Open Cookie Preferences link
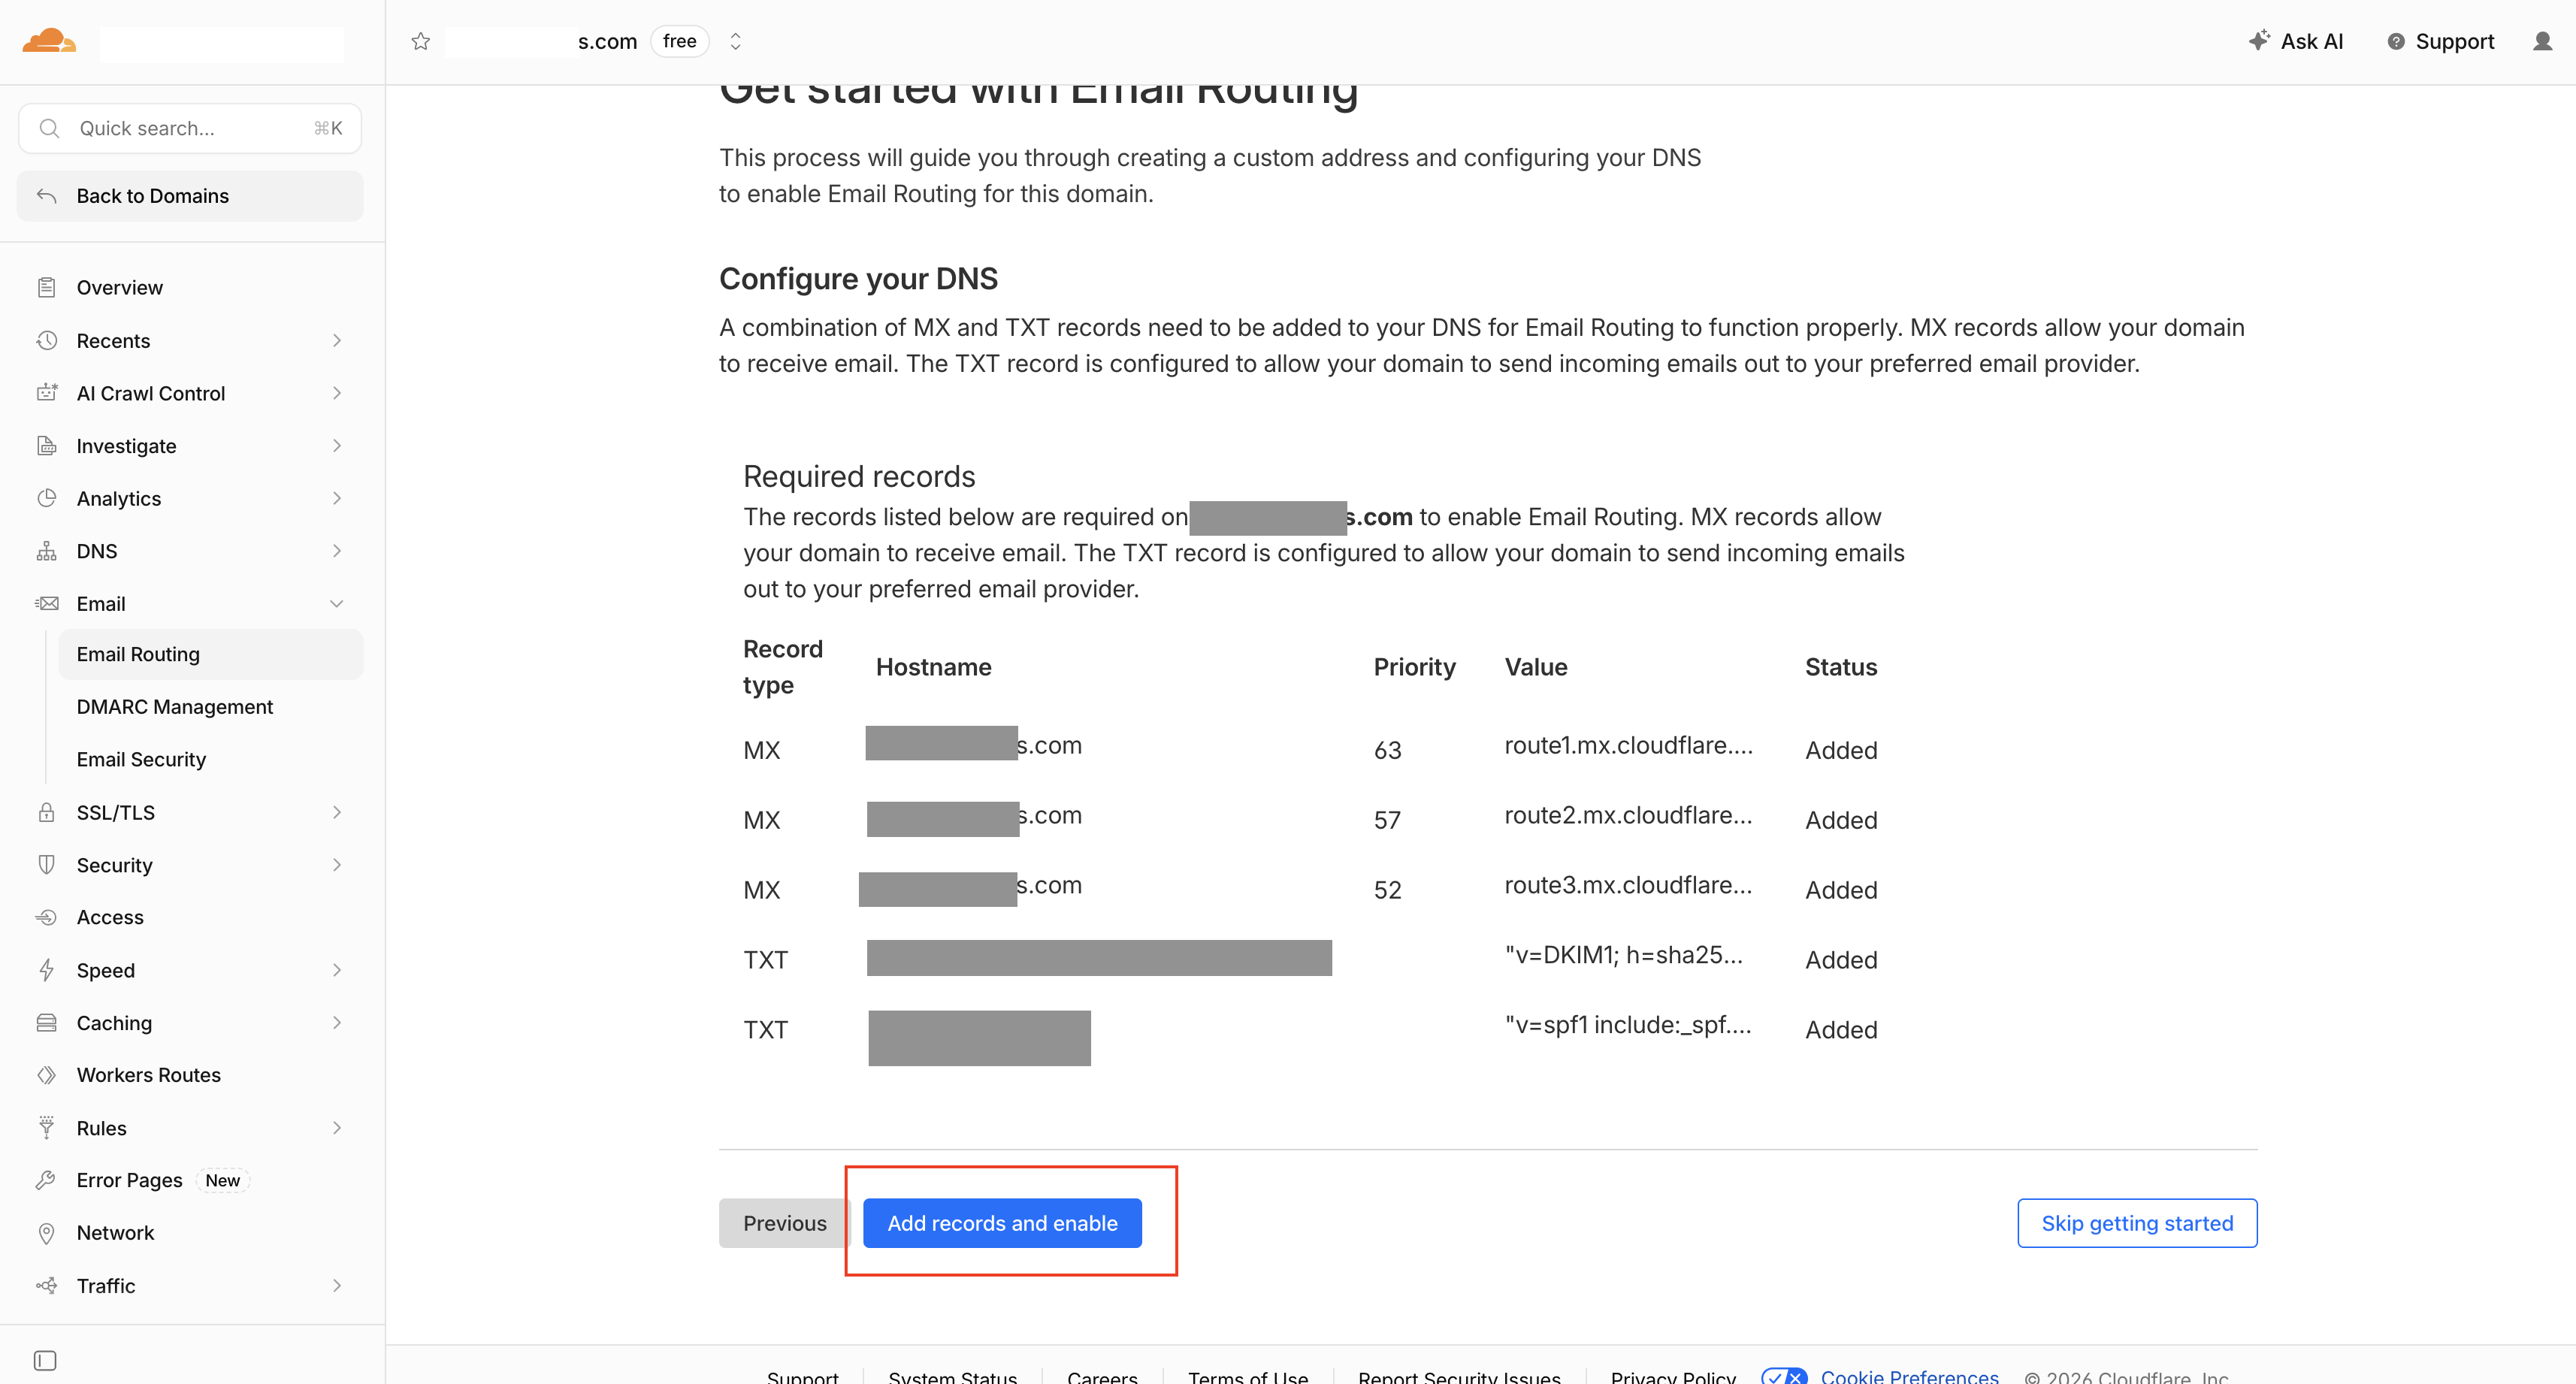This screenshot has height=1384, width=2576. coord(1909,1376)
